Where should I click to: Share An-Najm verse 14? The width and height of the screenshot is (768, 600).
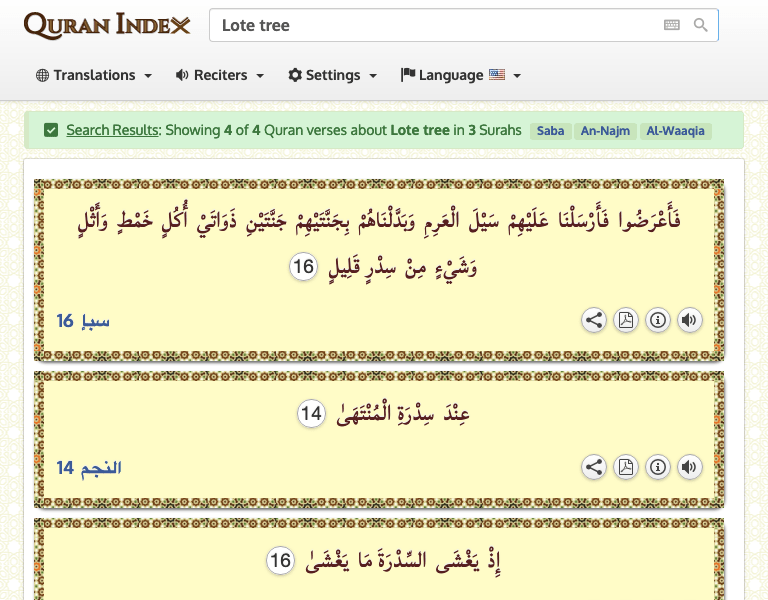[x=594, y=467]
